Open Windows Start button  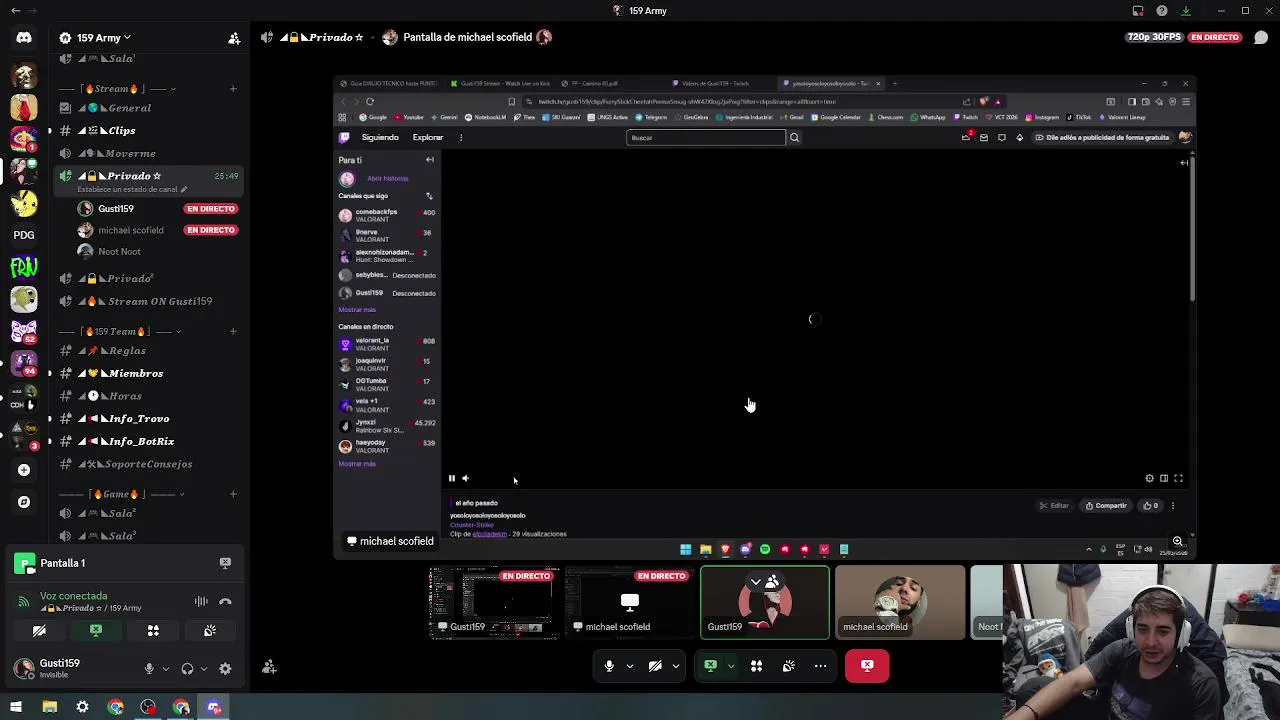(x=16, y=707)
